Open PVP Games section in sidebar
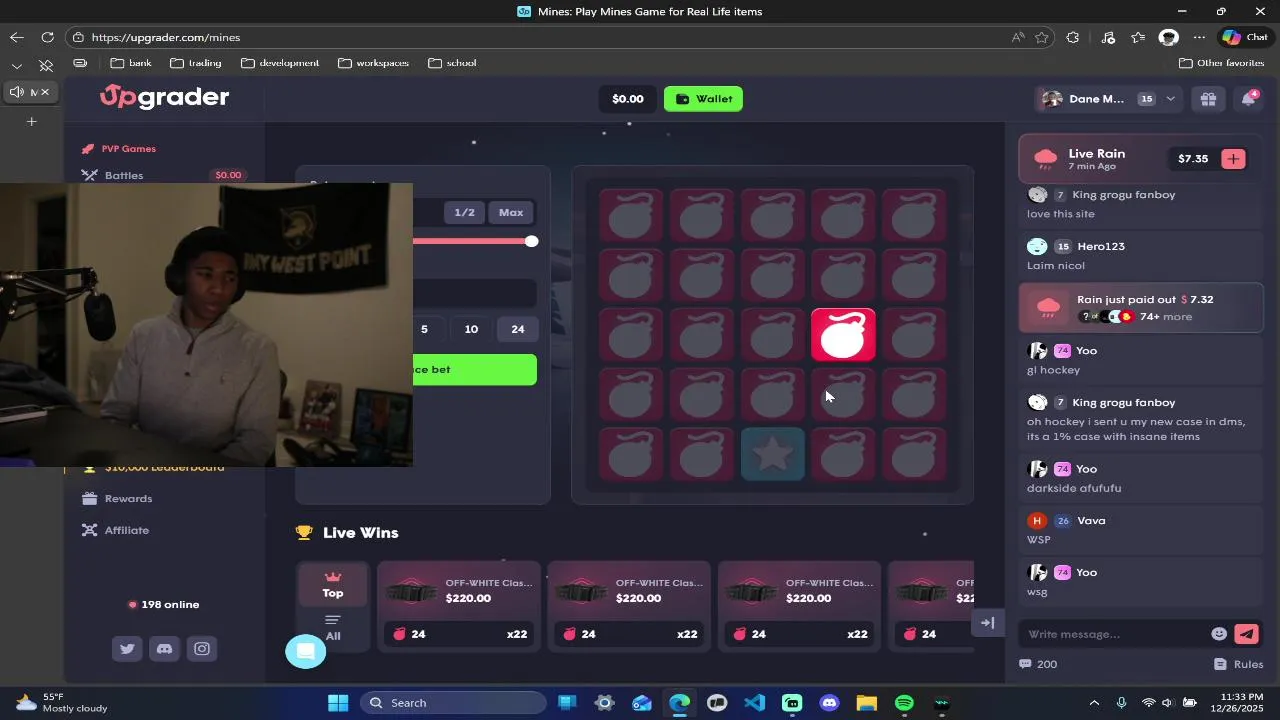The width and height of the screenshot is (1280, 720). pos(128,149)
